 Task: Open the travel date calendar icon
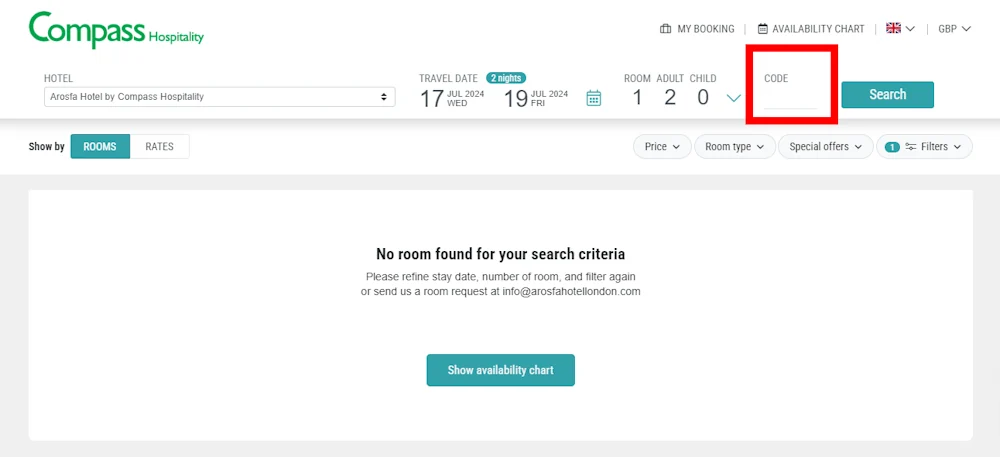click(x=594, y=98)
